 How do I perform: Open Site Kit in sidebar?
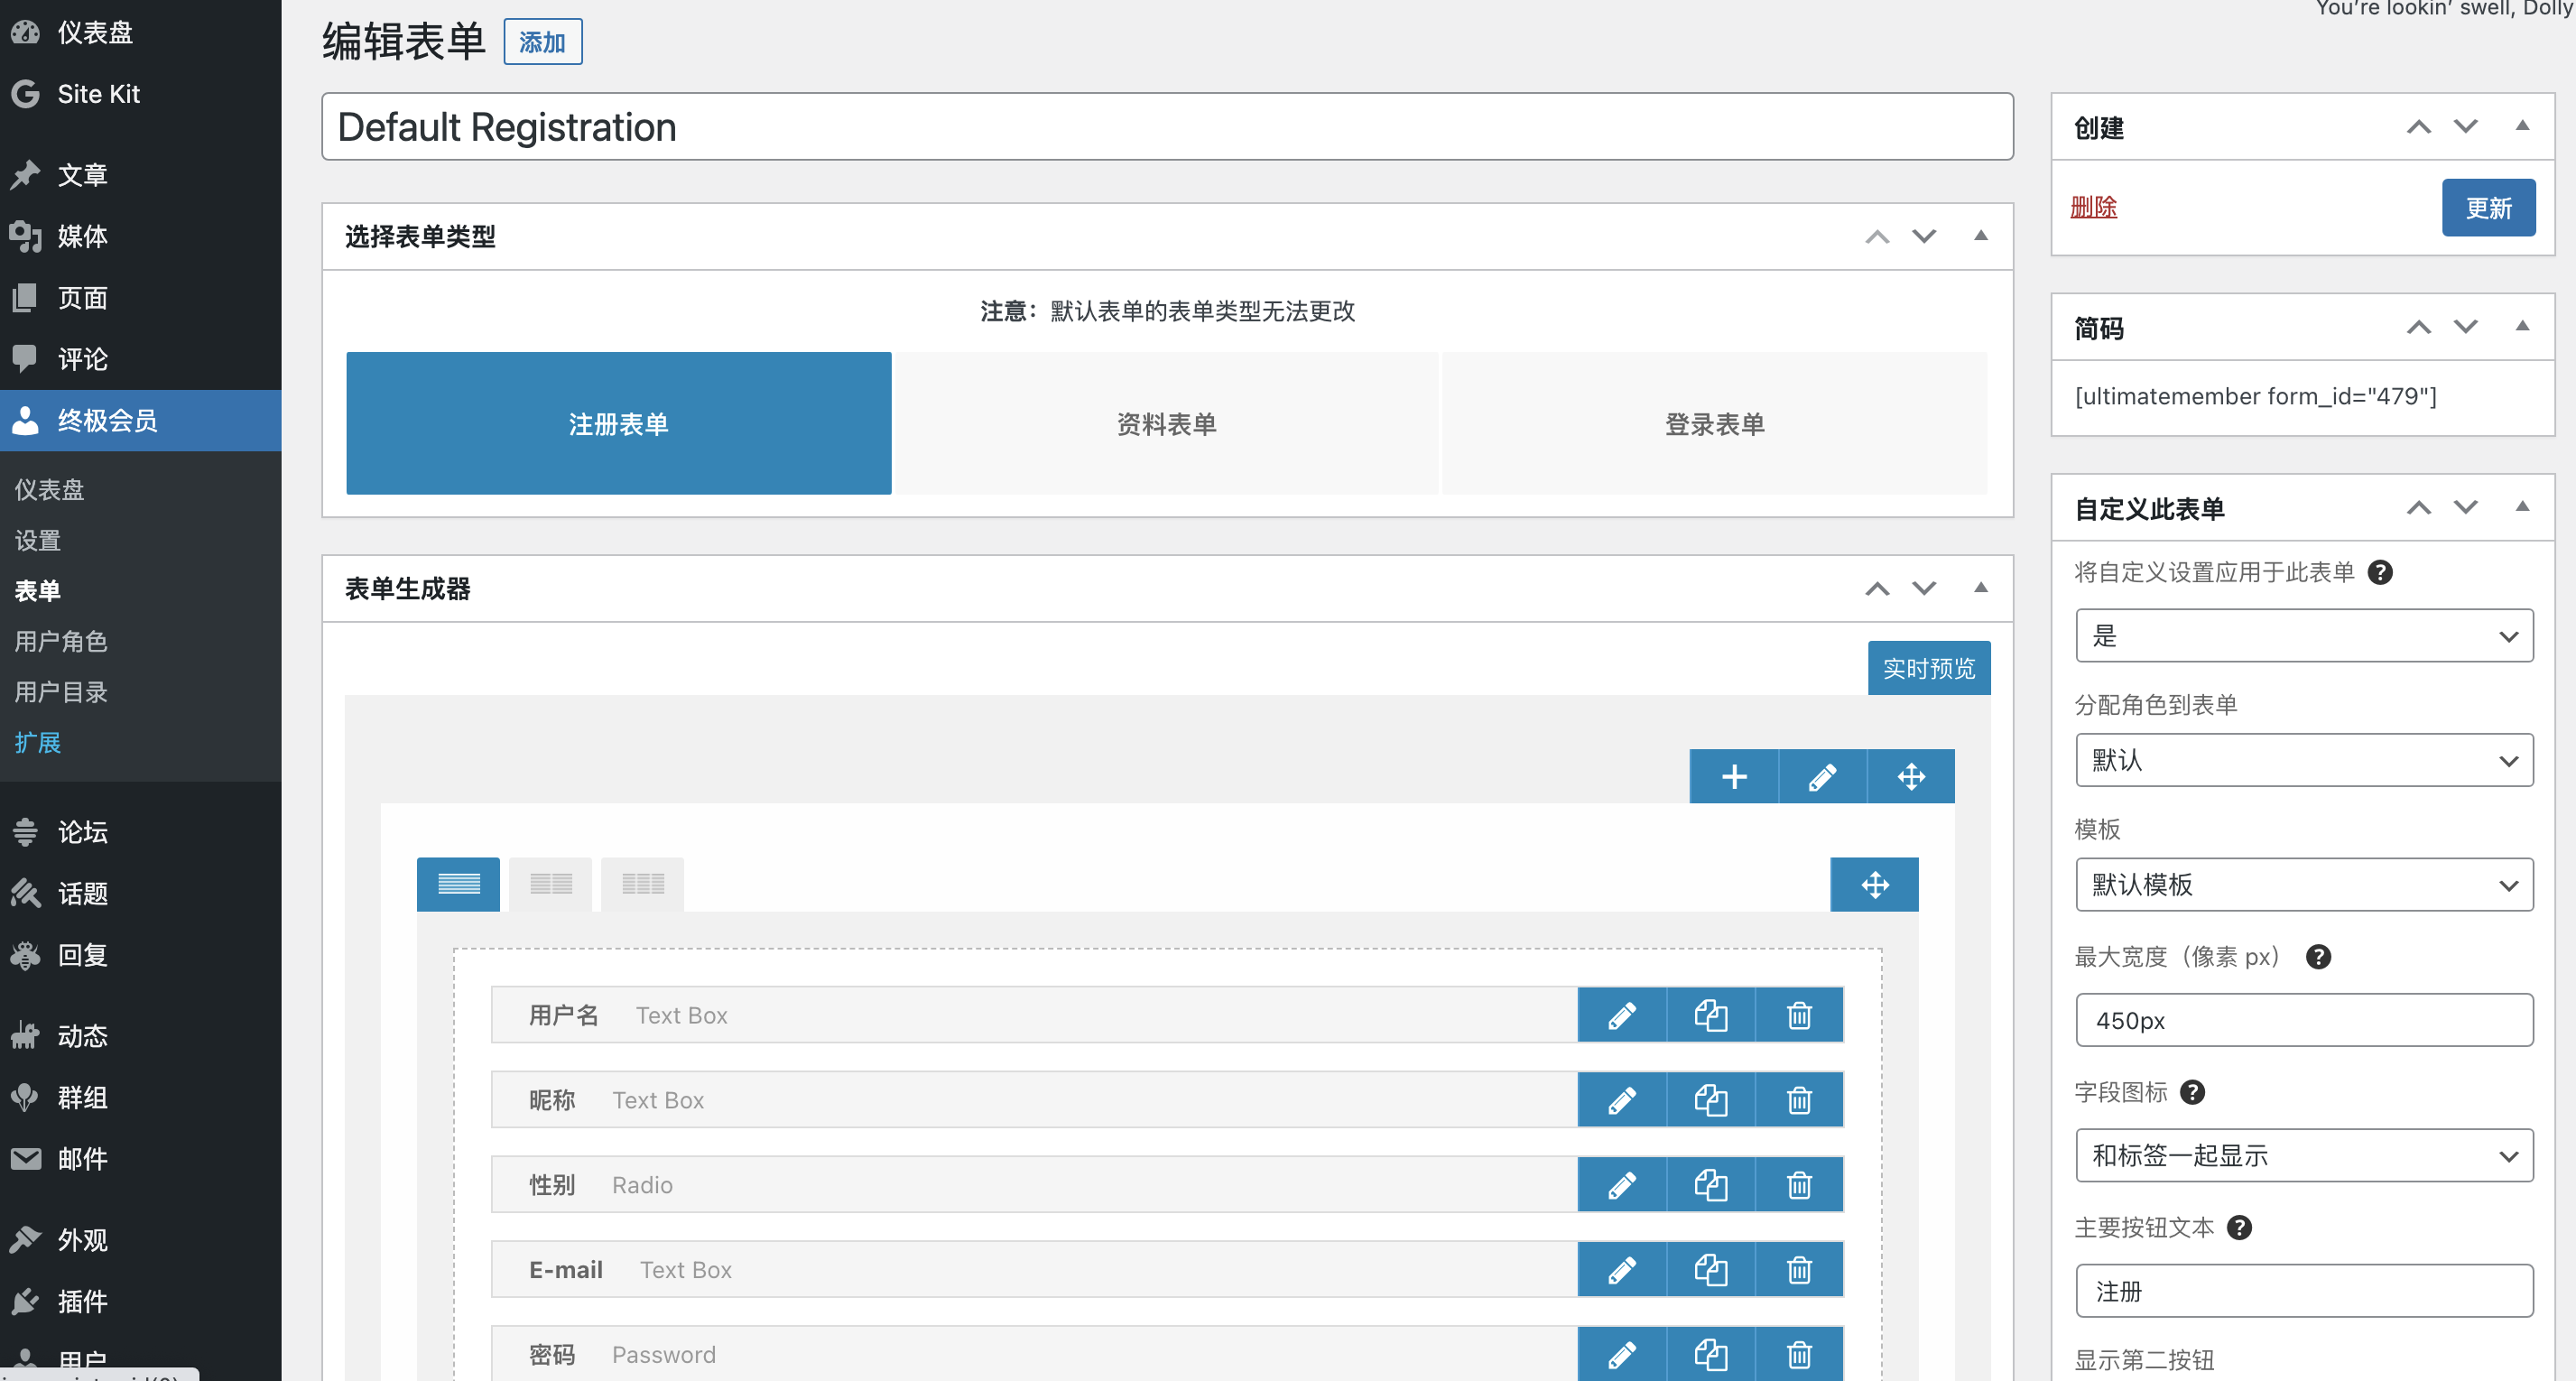pos(98,94)
